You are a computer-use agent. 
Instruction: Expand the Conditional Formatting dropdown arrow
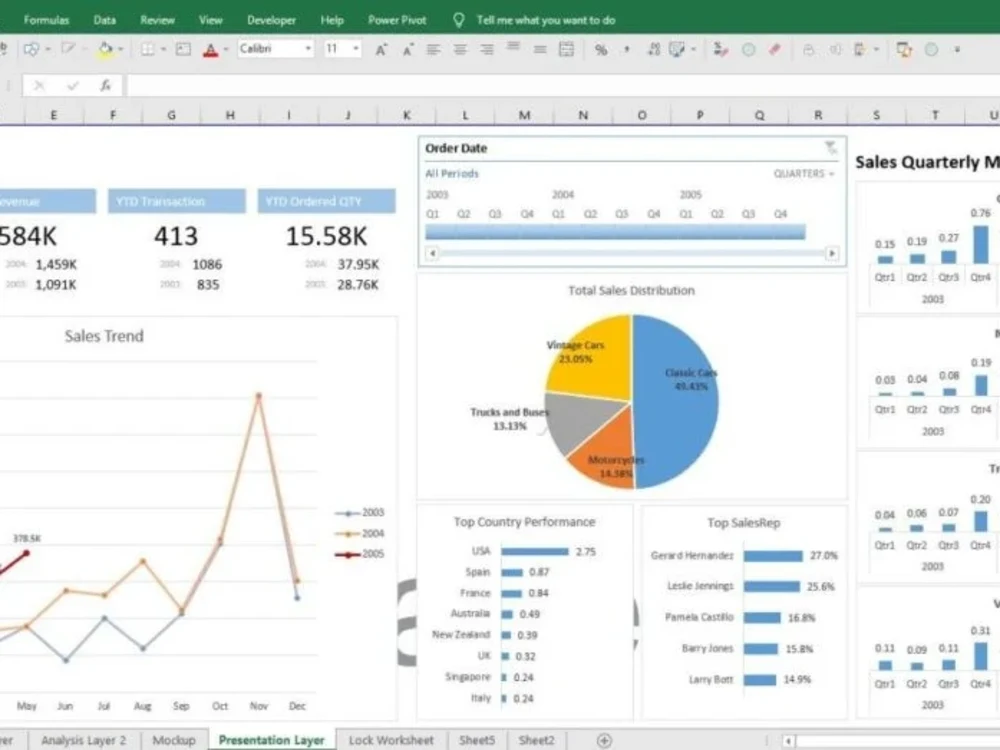[x=693, y=49]
